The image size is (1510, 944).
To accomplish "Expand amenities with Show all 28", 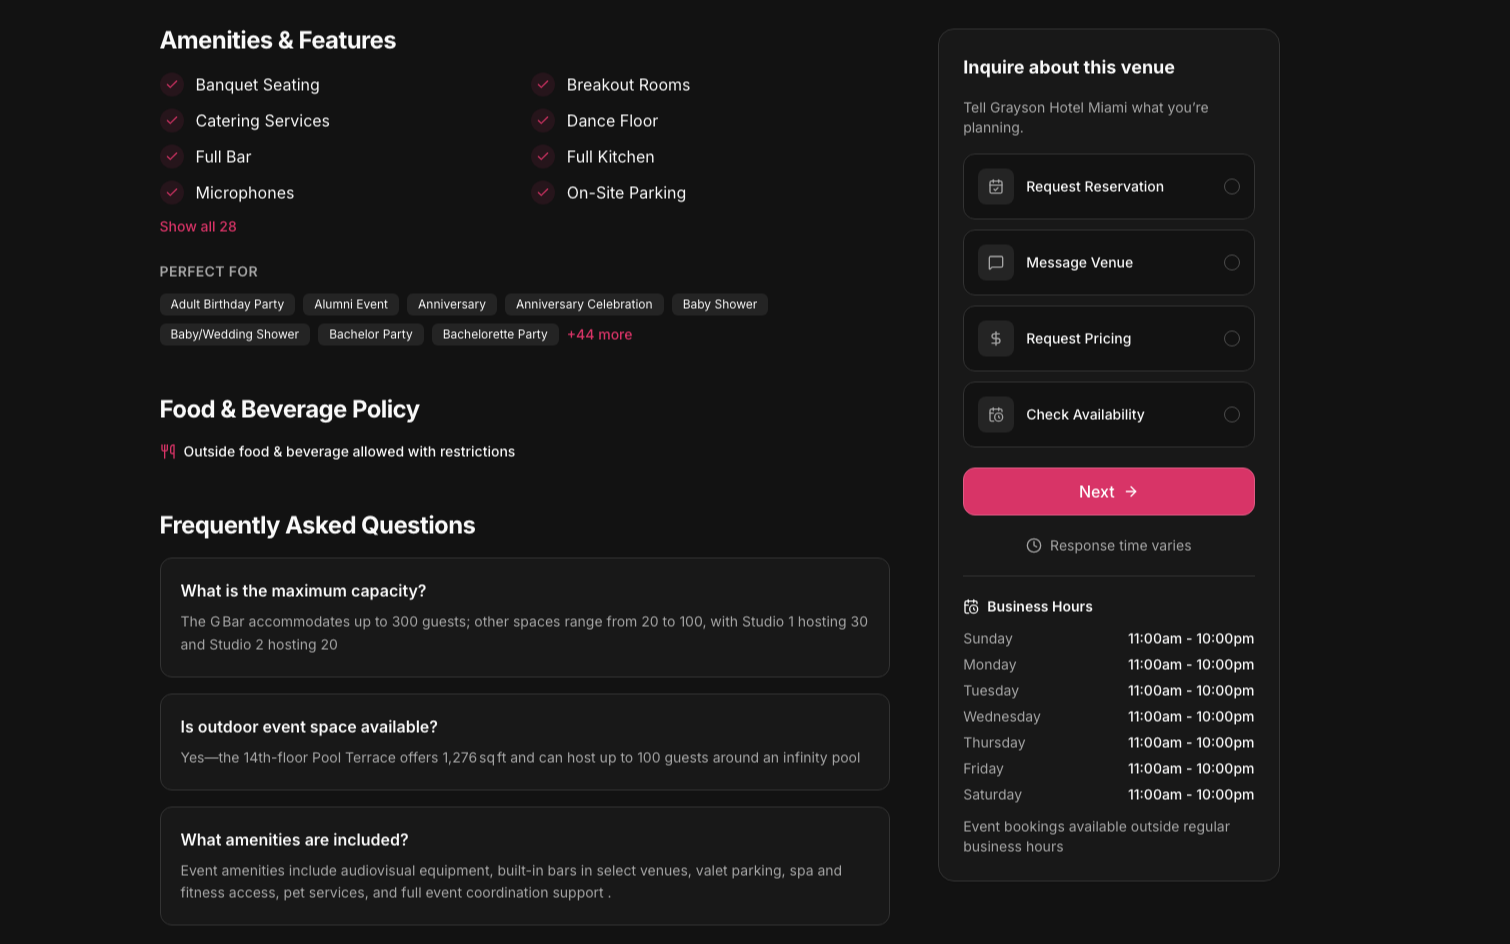I will click(198, 227).
